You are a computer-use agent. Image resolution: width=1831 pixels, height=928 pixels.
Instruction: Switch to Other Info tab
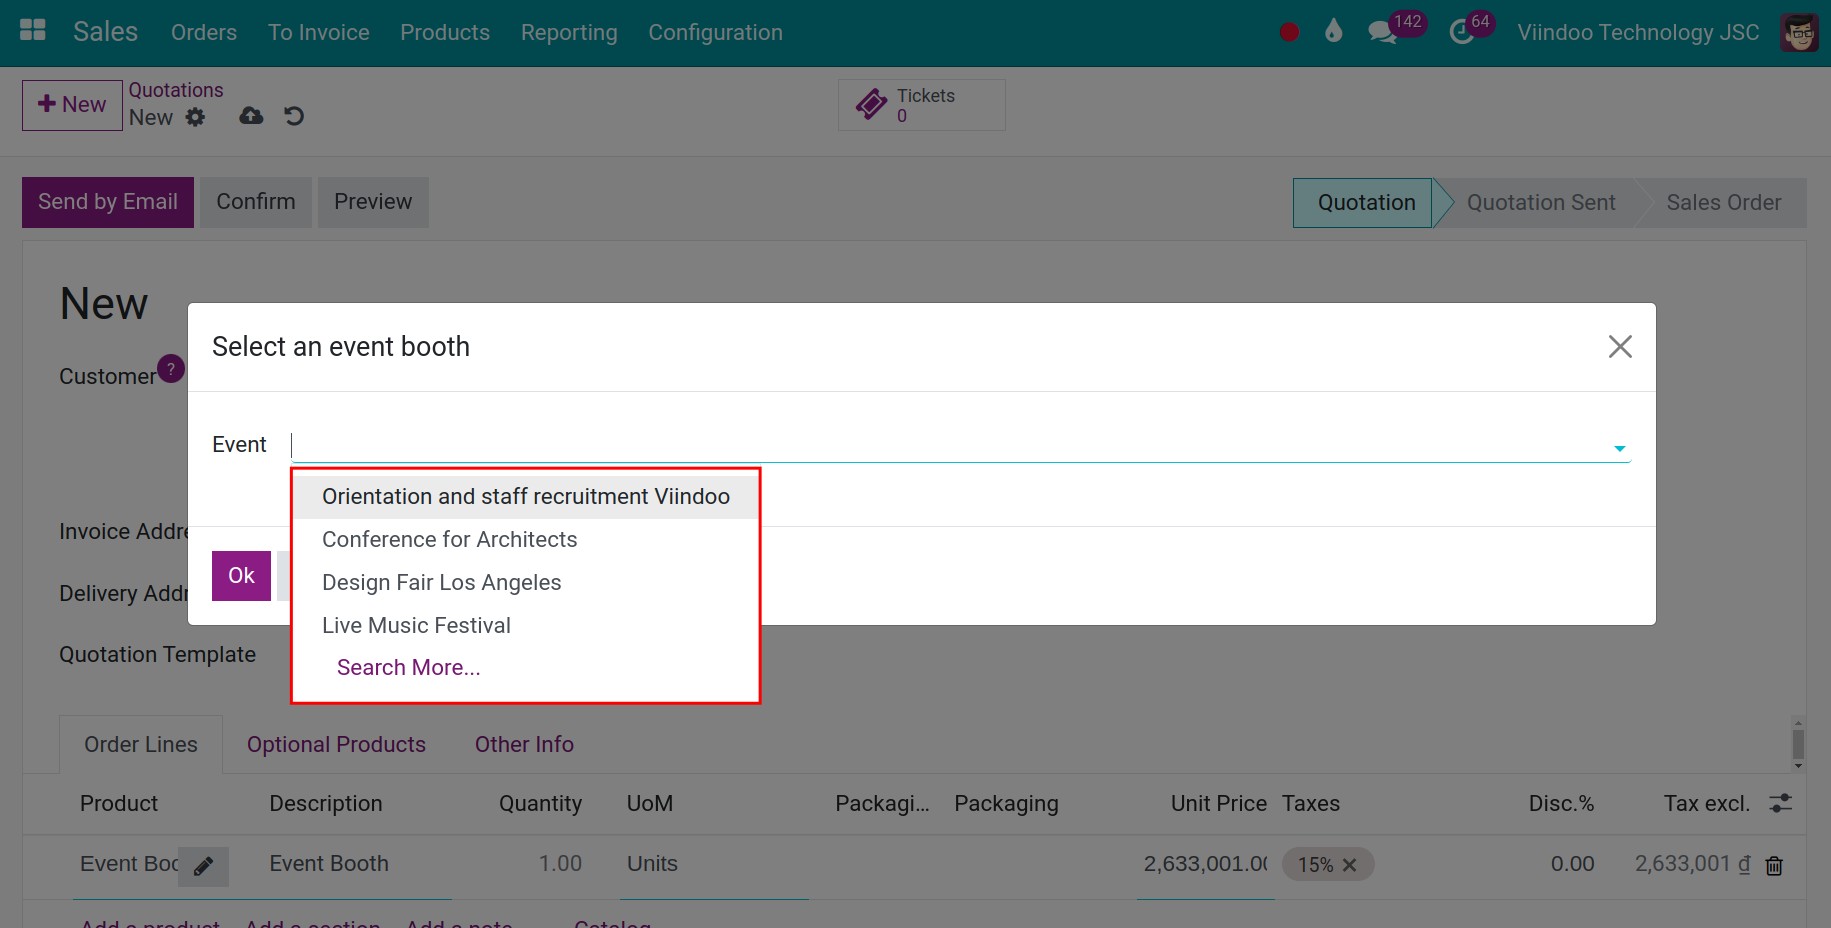tap(524, 745)
